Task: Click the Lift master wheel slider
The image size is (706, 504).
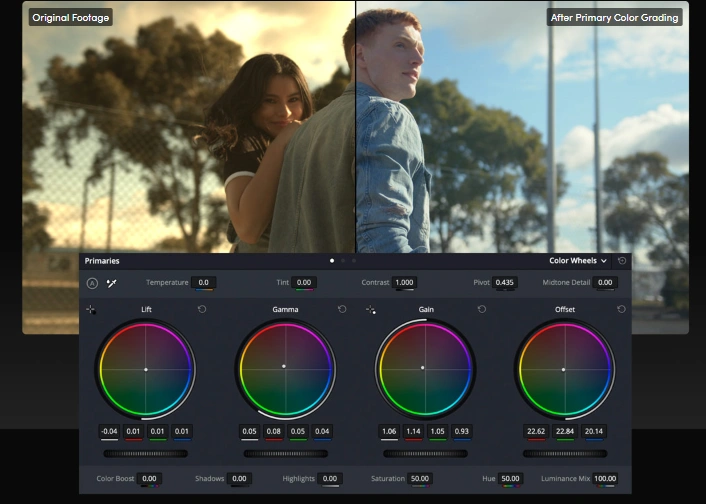Action: (146, 454)
